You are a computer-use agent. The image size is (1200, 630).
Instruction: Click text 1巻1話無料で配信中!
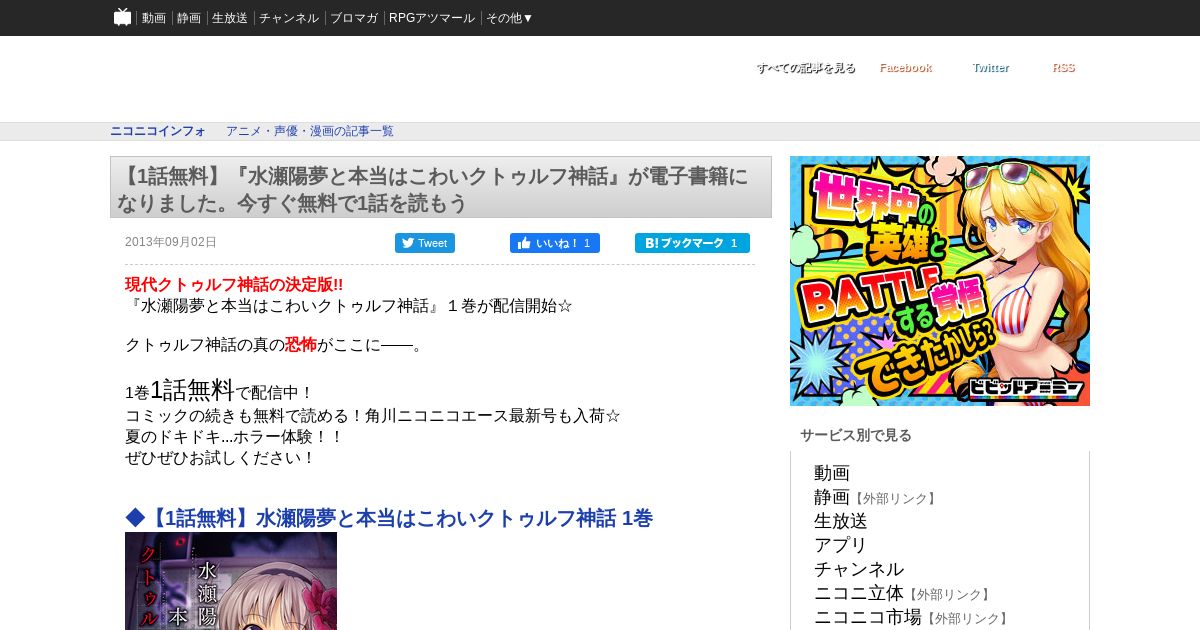click(x=219, y=391)
